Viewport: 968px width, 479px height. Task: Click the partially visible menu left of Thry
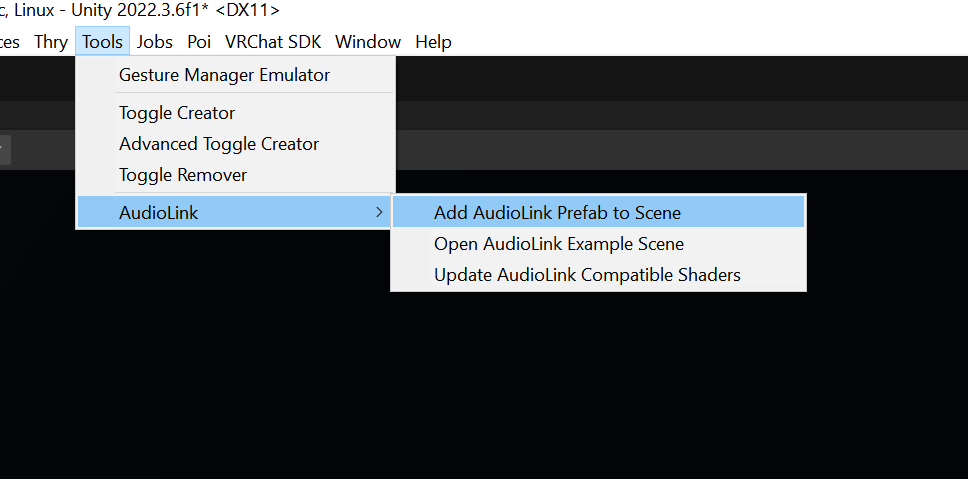(10, 42)
